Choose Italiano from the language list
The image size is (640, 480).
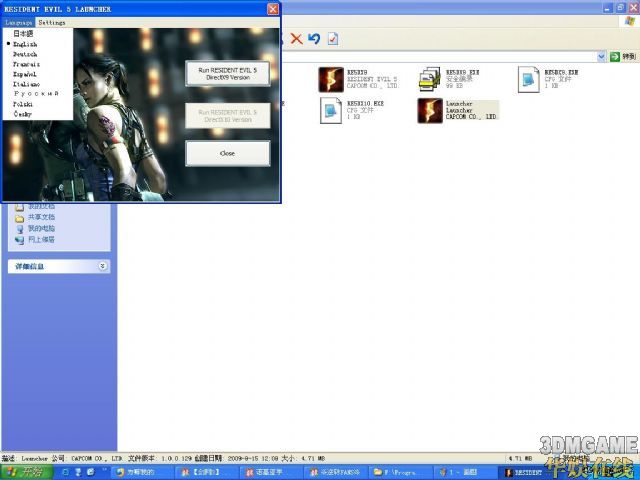point(26,84)
